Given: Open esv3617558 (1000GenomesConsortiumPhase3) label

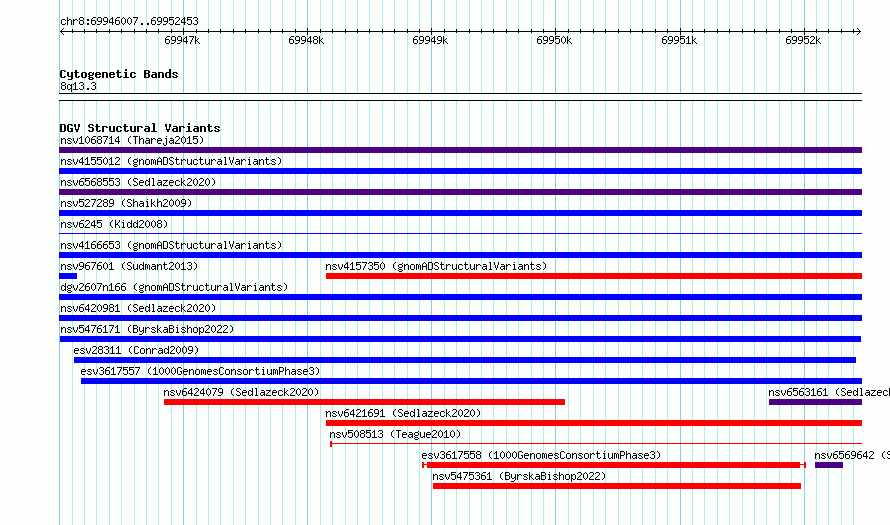Looking at the screenshot, I should pos(541,455).
